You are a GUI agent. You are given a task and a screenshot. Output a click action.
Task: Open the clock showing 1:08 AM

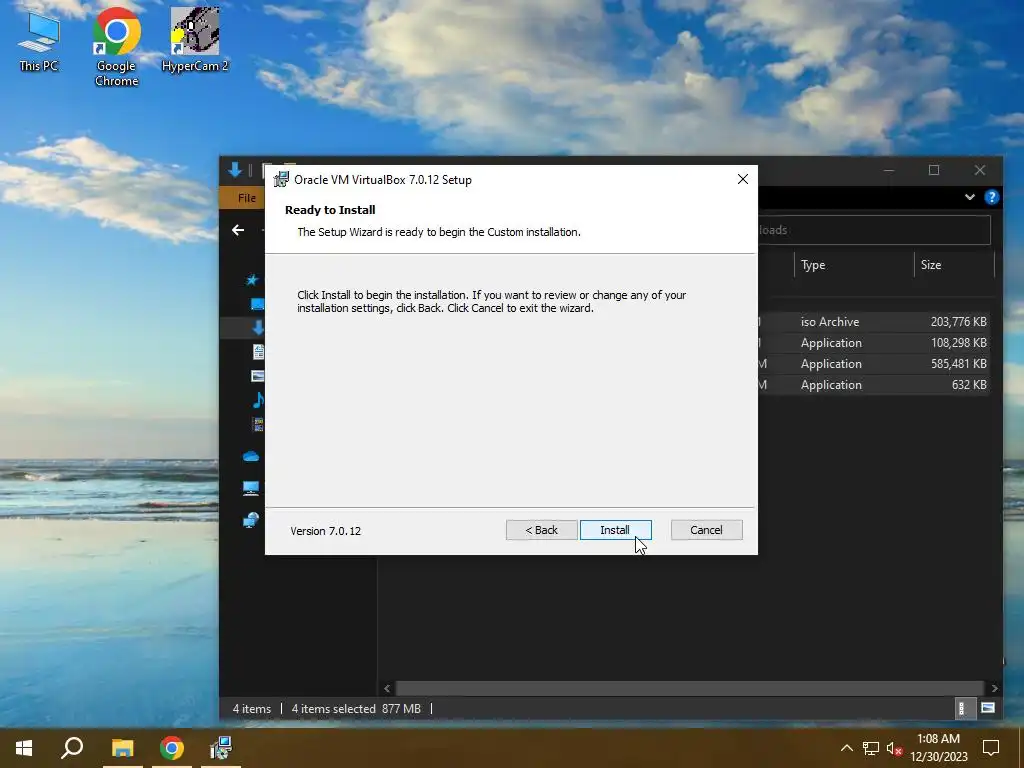[938, 748]
